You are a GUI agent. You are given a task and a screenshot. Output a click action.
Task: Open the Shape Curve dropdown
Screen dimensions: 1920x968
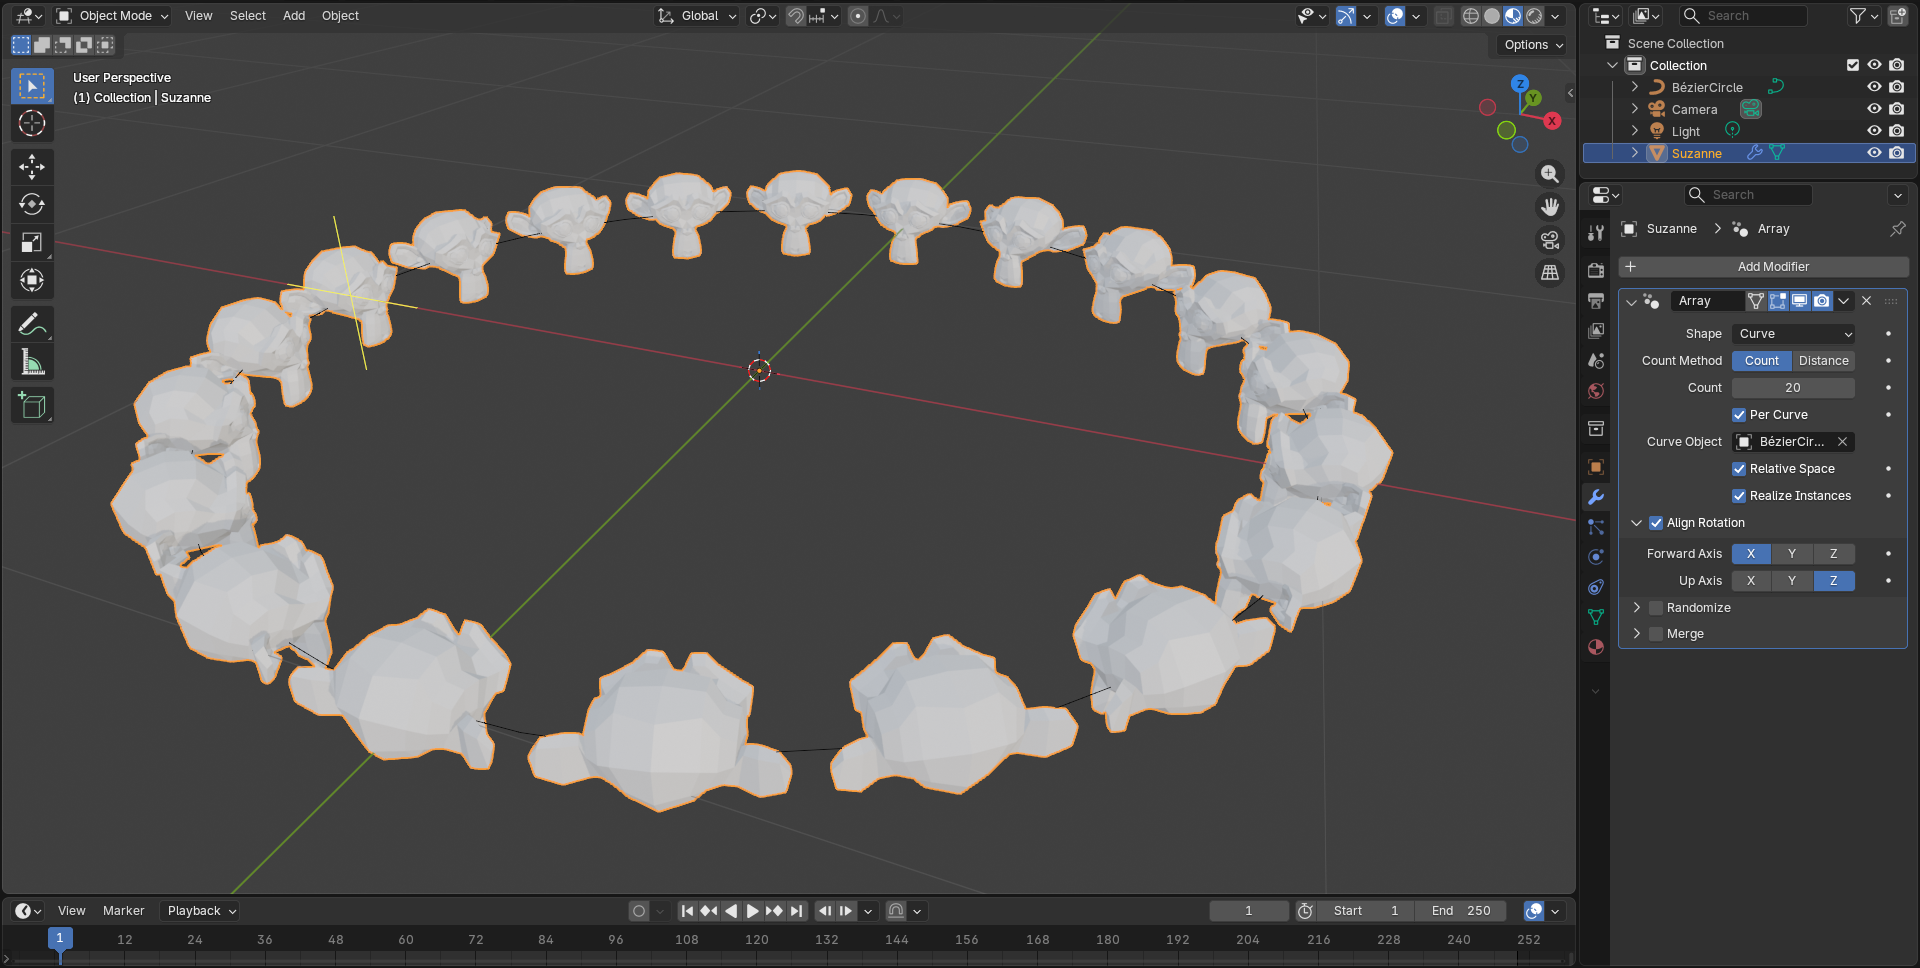[x=1794, y=334]
